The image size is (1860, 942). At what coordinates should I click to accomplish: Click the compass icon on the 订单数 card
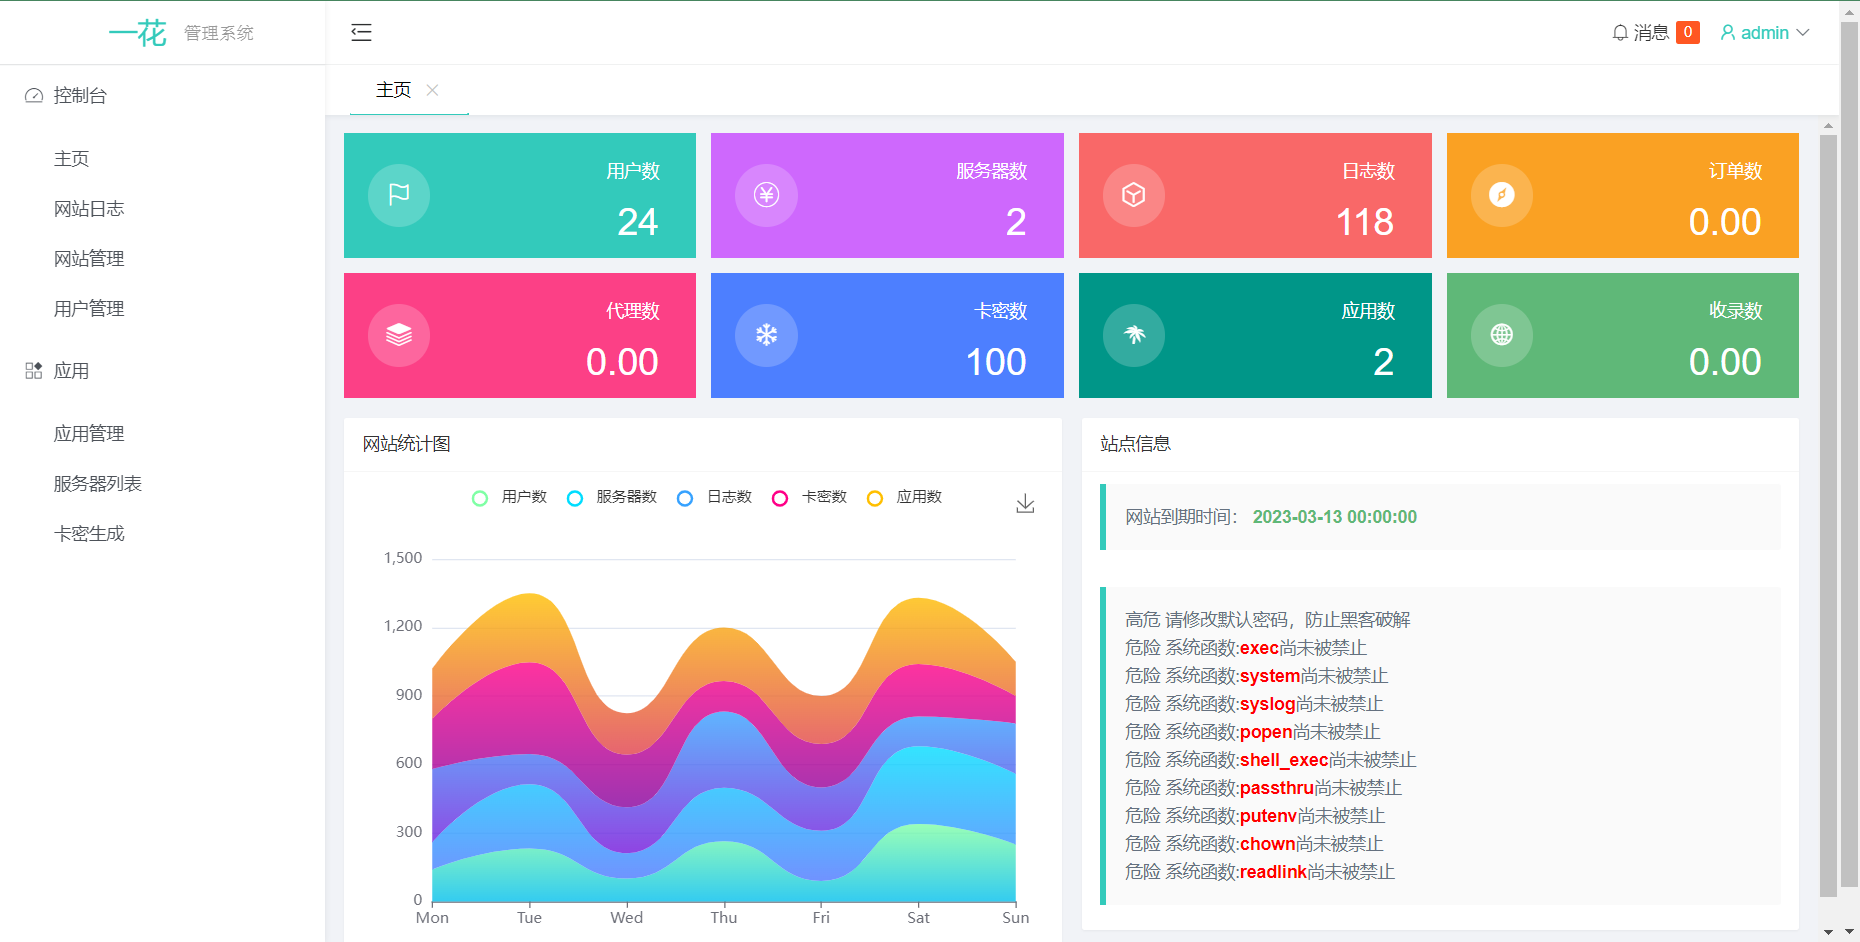coord(1502,195)
